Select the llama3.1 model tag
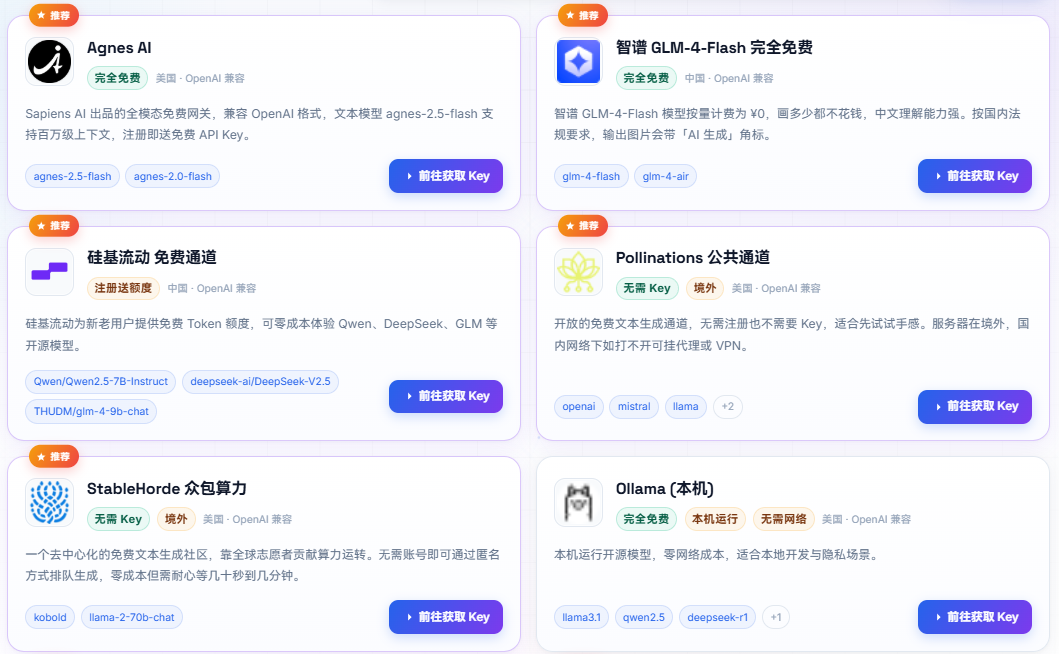 [x=582, y=617]
